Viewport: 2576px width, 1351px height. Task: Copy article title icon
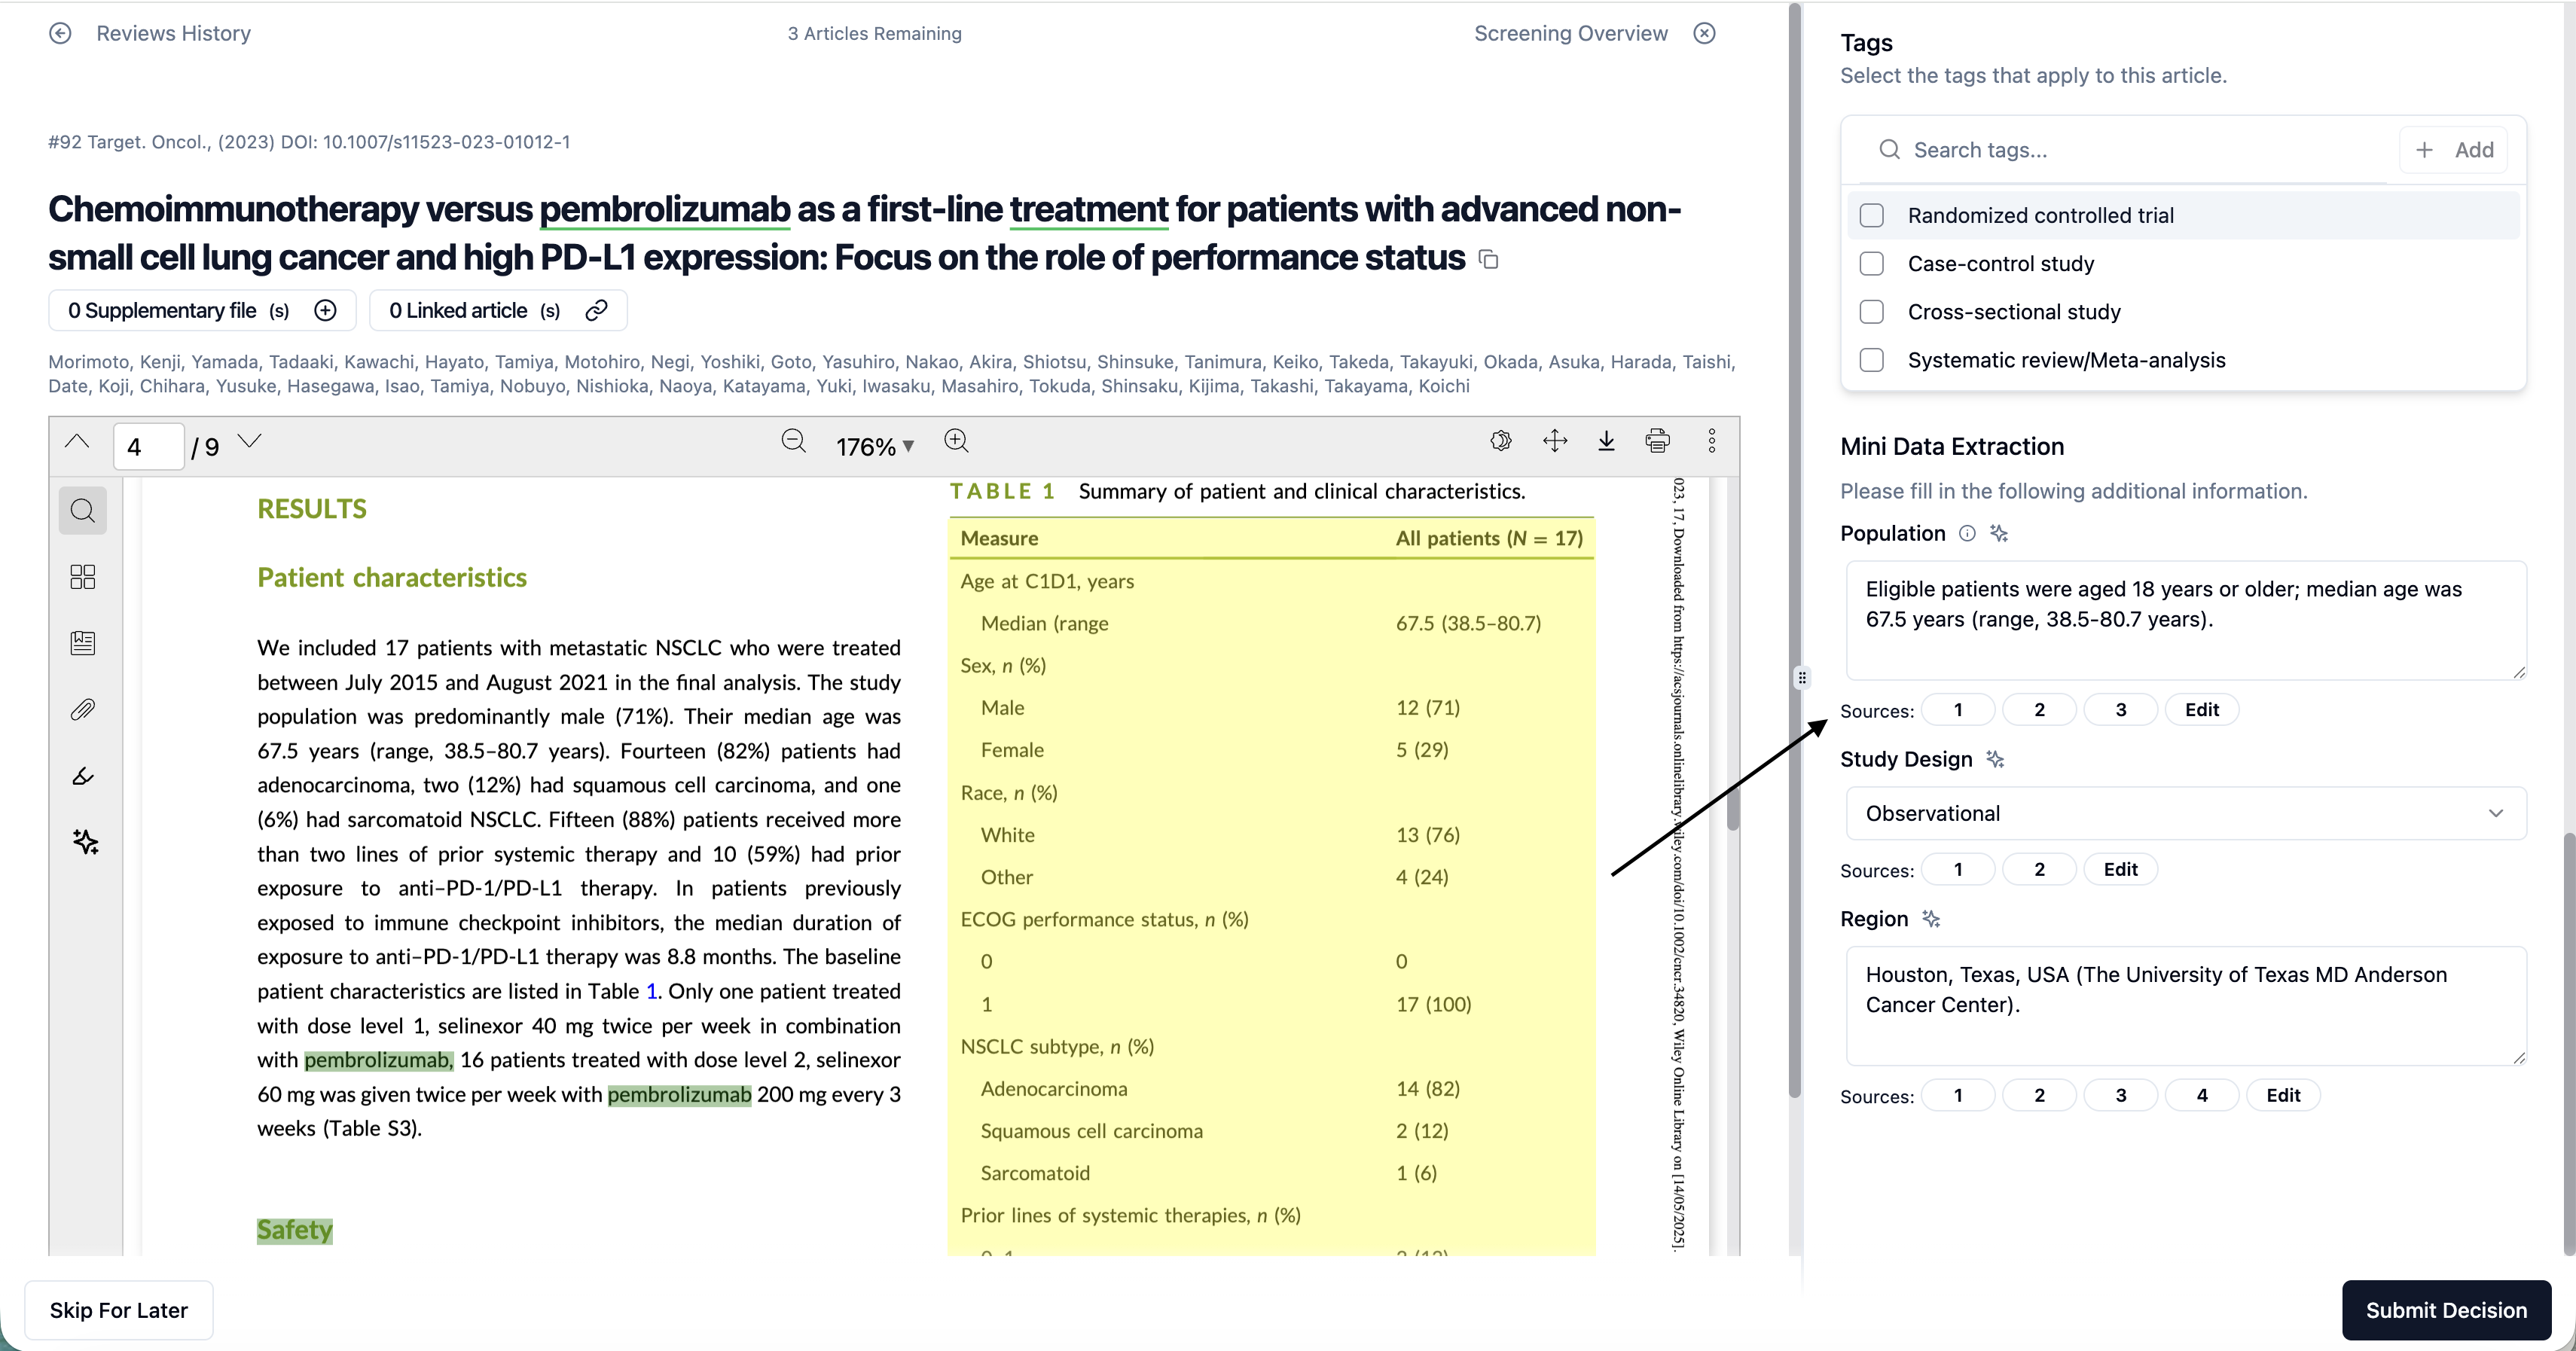tap(1489, 260)
